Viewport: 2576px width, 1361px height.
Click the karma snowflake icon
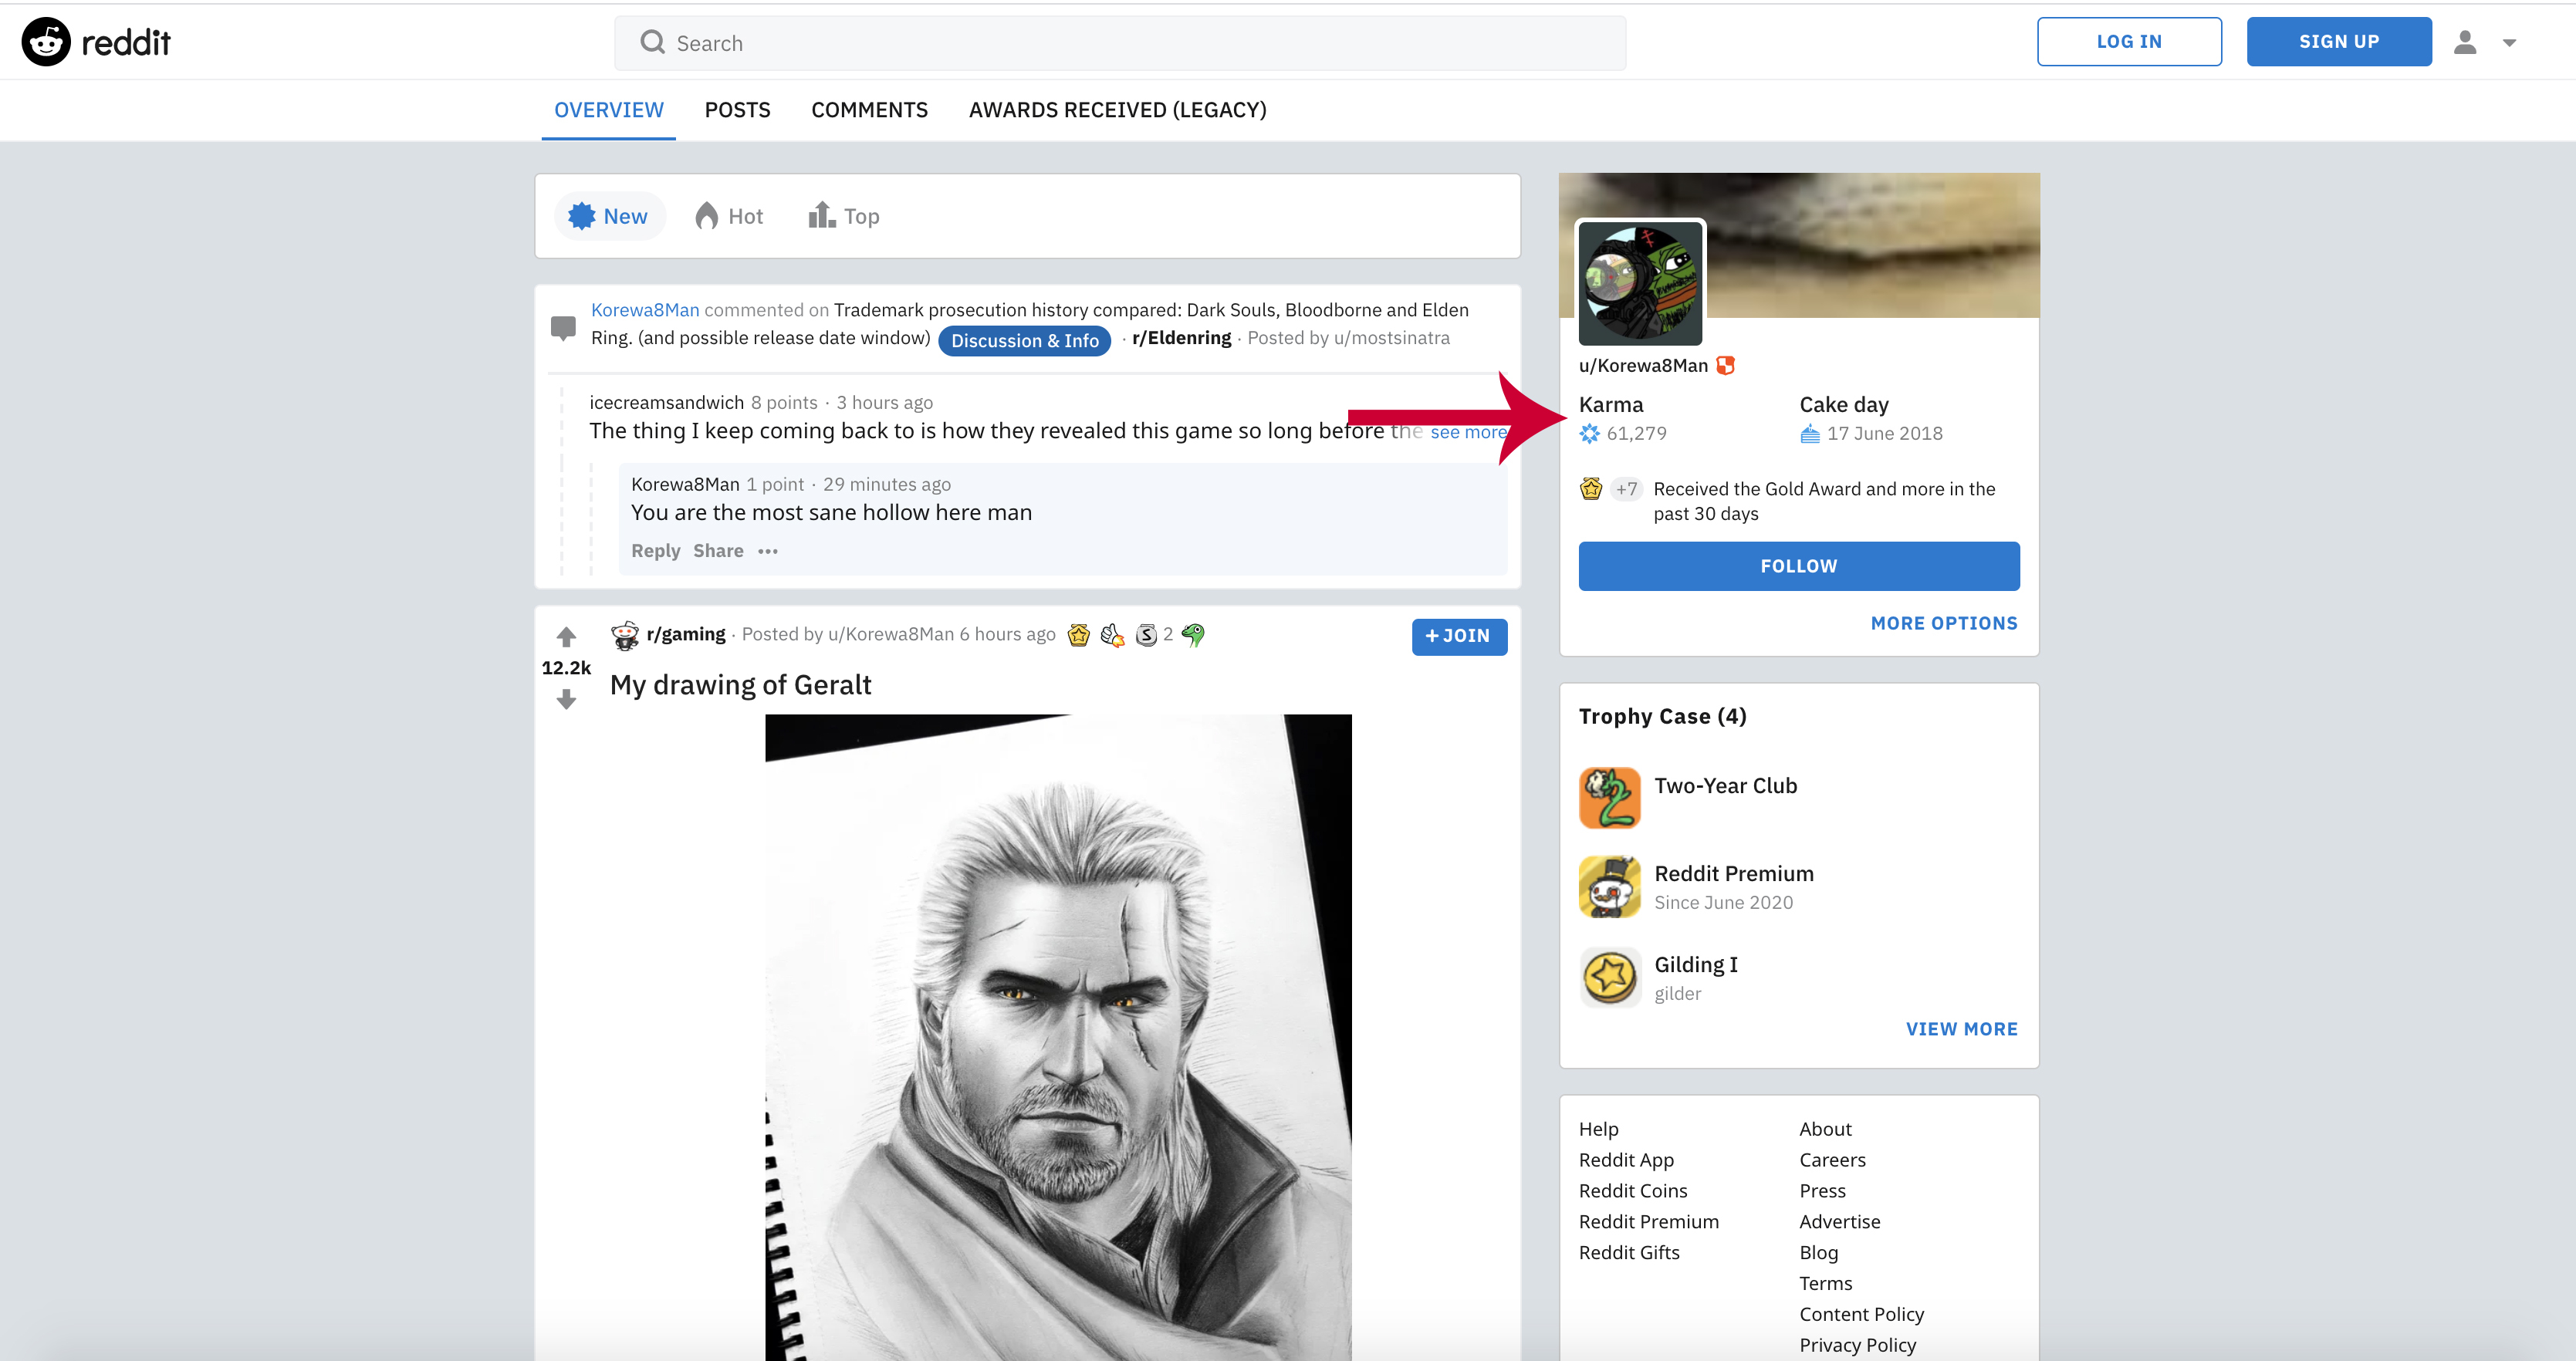coord(1589,434)
